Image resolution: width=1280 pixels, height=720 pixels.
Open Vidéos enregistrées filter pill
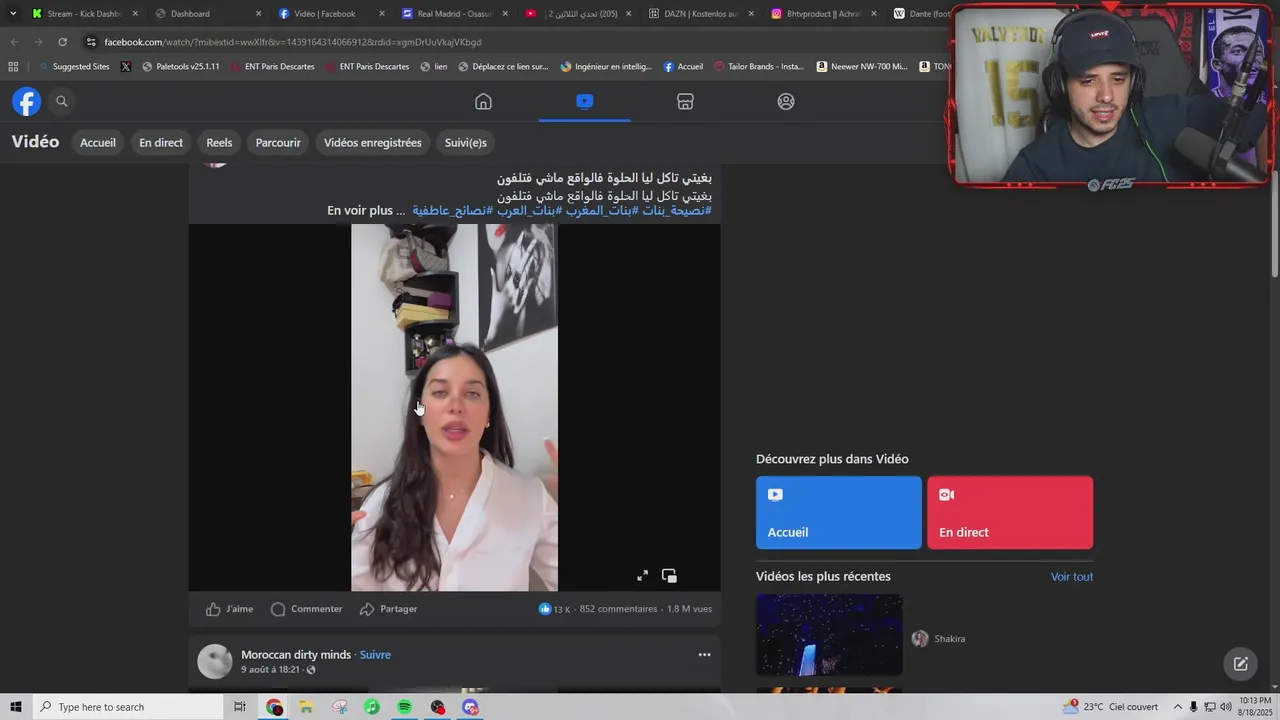pyautogui.click(x=373, y=143)
